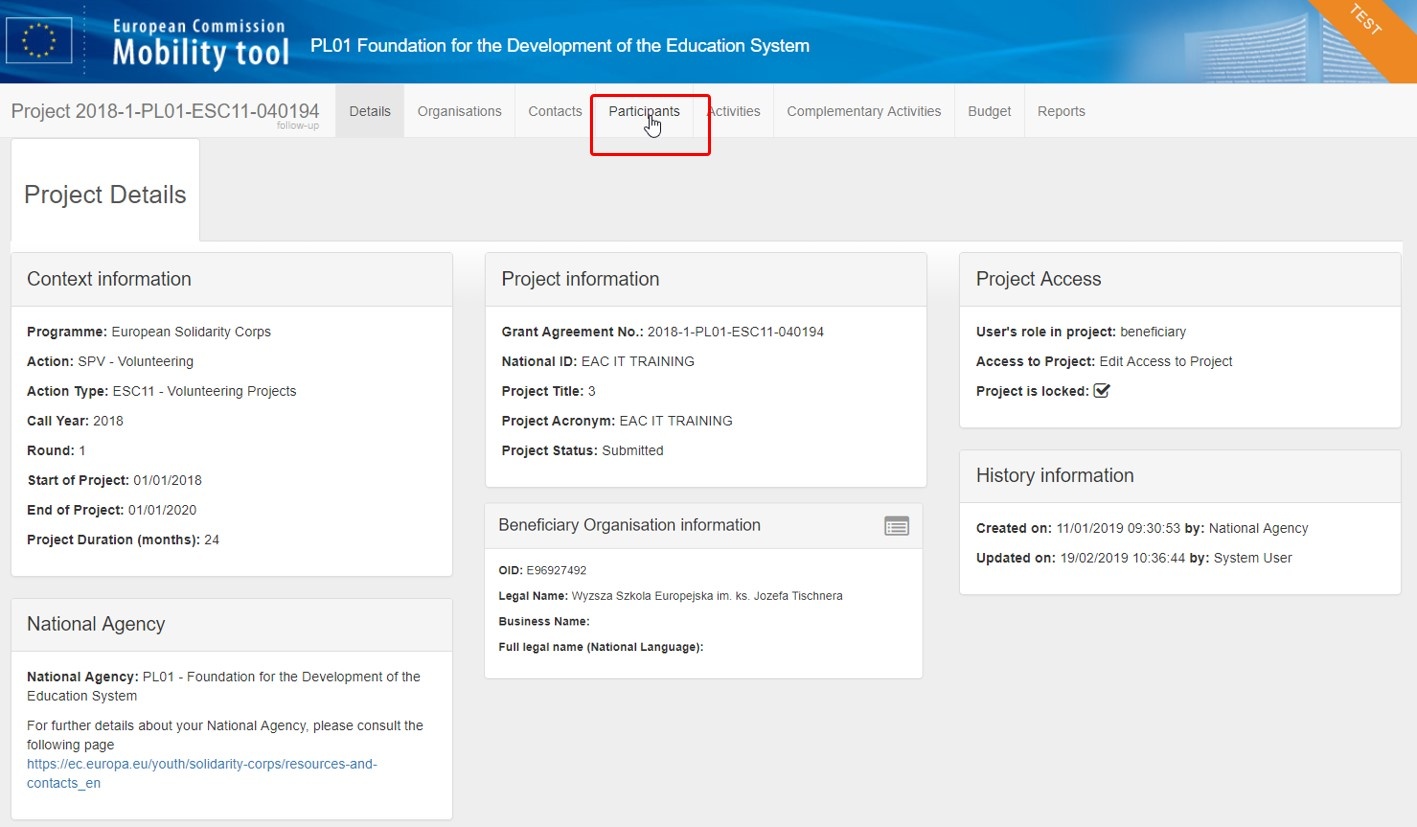Click the History information panel header
The width and height of the screenshot is (1417, 827).
[x=1180, y=476]
